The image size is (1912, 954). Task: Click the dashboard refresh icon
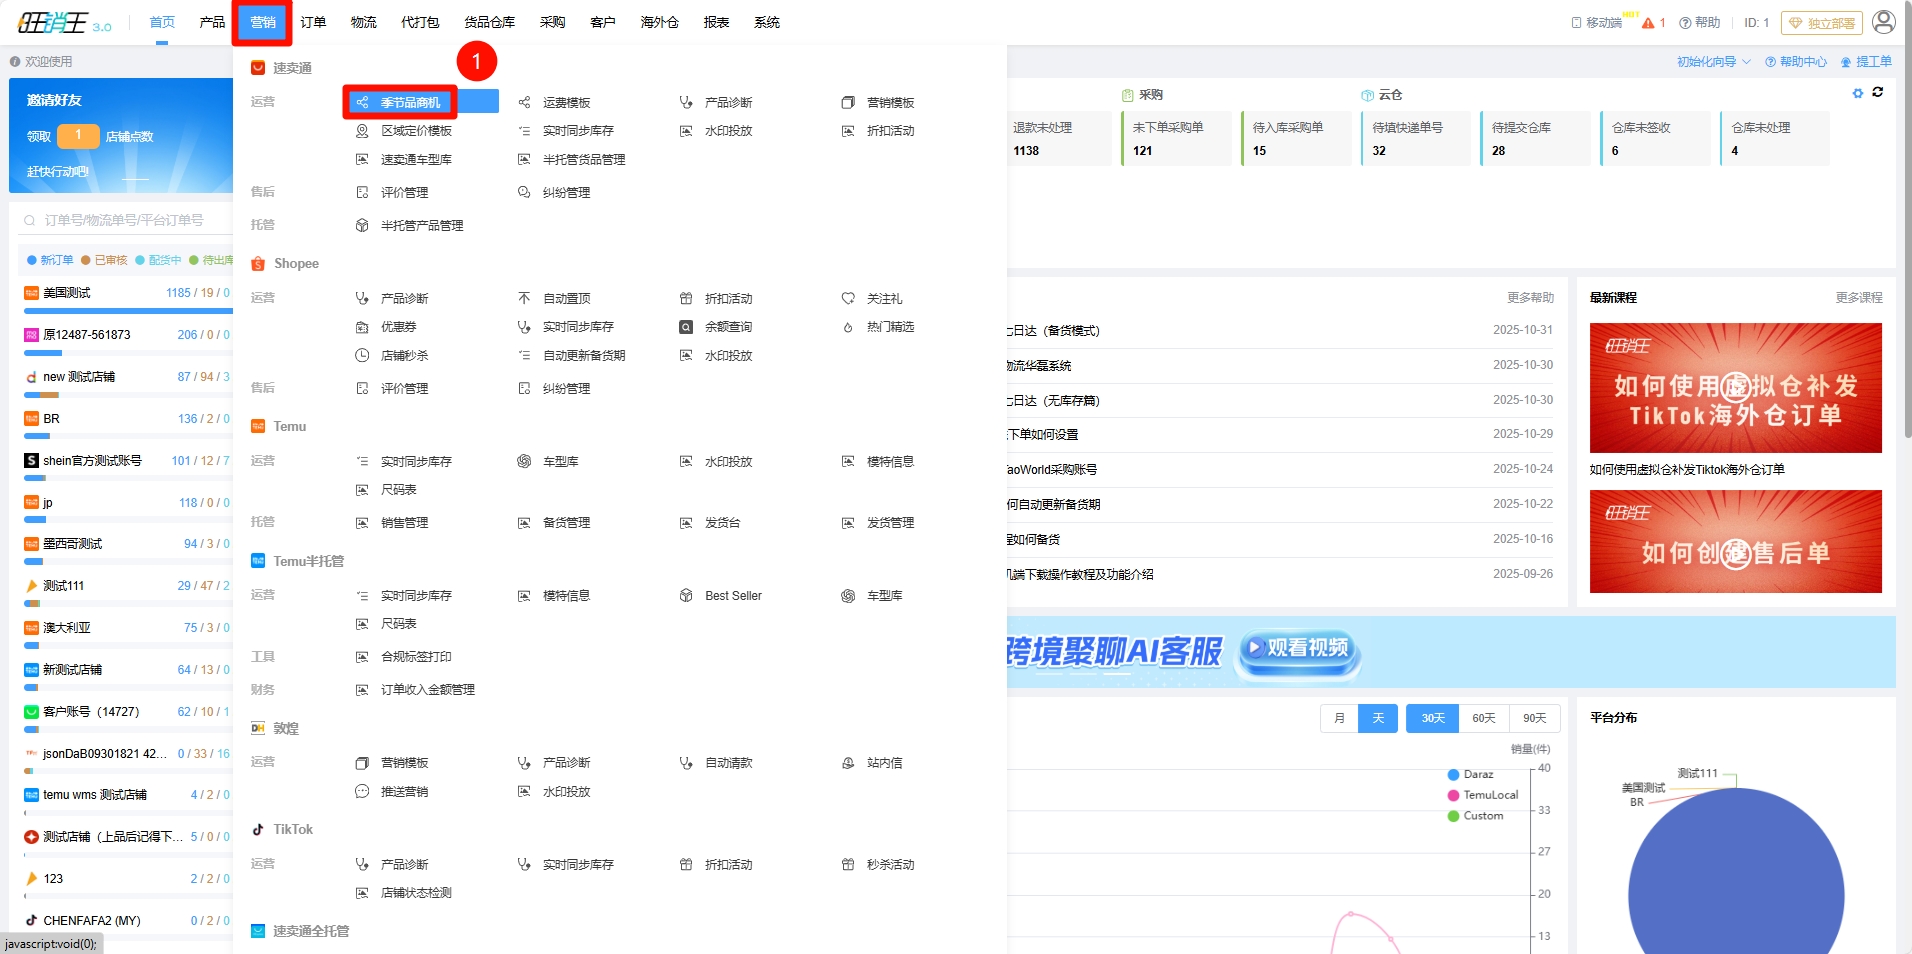1878,92
